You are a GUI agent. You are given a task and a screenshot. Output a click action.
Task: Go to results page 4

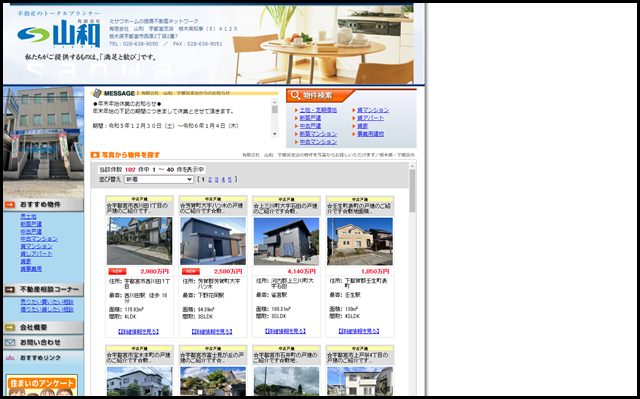pos(223,180)
